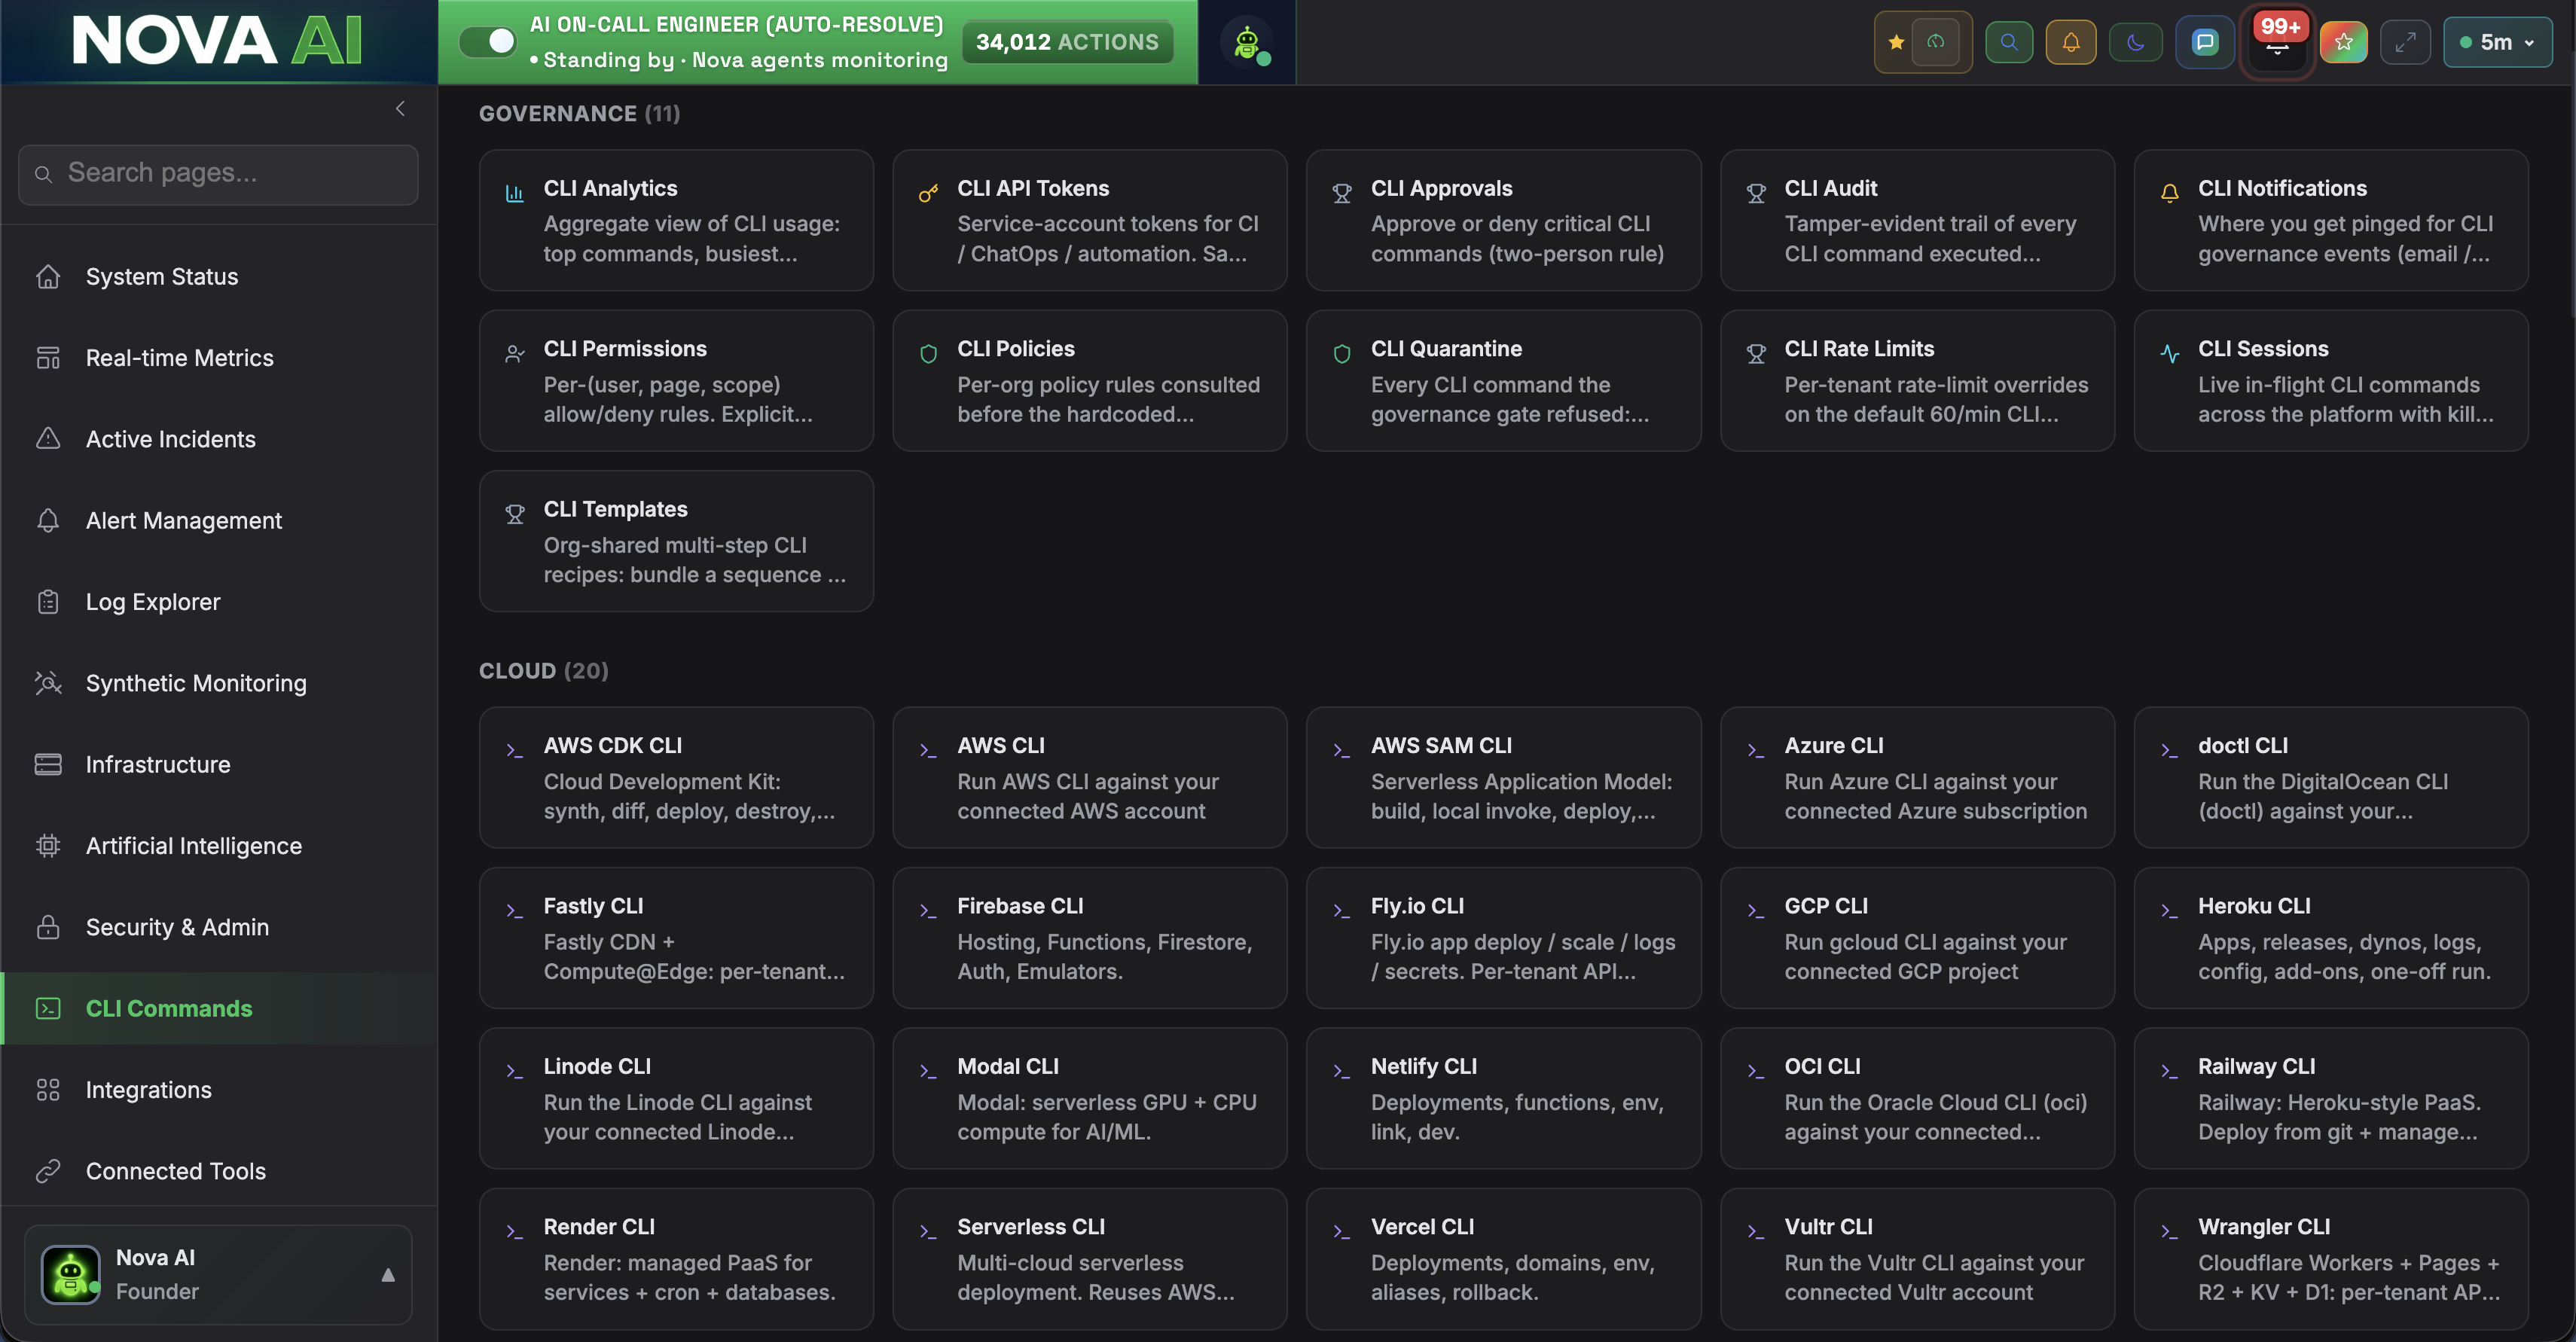The image size is (2576, 1342).
Task: Open the Vultr CLI card
Action: 1917,1258
